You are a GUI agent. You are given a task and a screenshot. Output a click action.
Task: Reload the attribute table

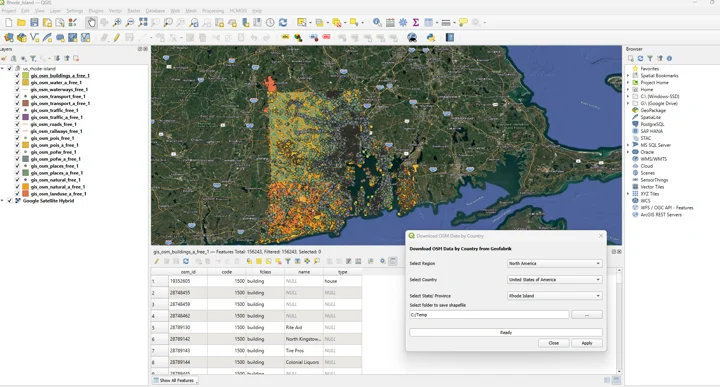pyautogui.click(x=186, y=261)
